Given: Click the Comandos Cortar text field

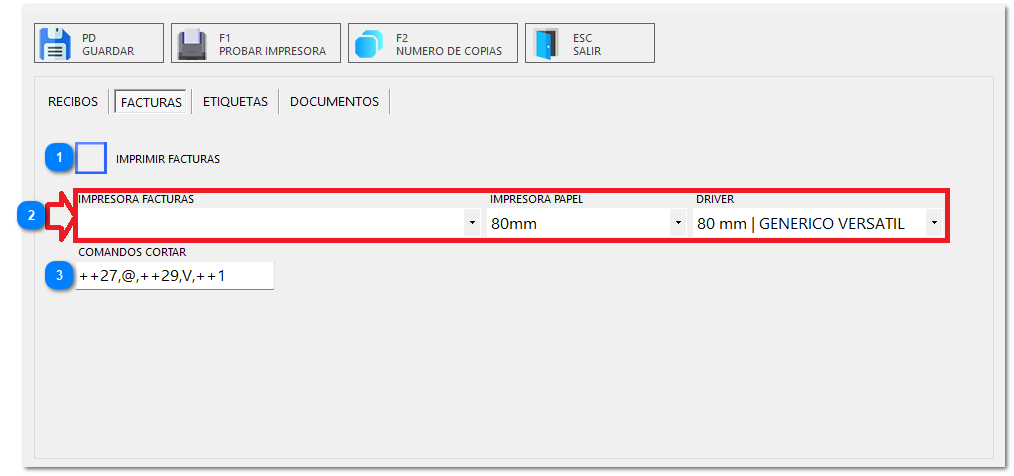Looking at the screenshot, I should [x=174, y=275].
